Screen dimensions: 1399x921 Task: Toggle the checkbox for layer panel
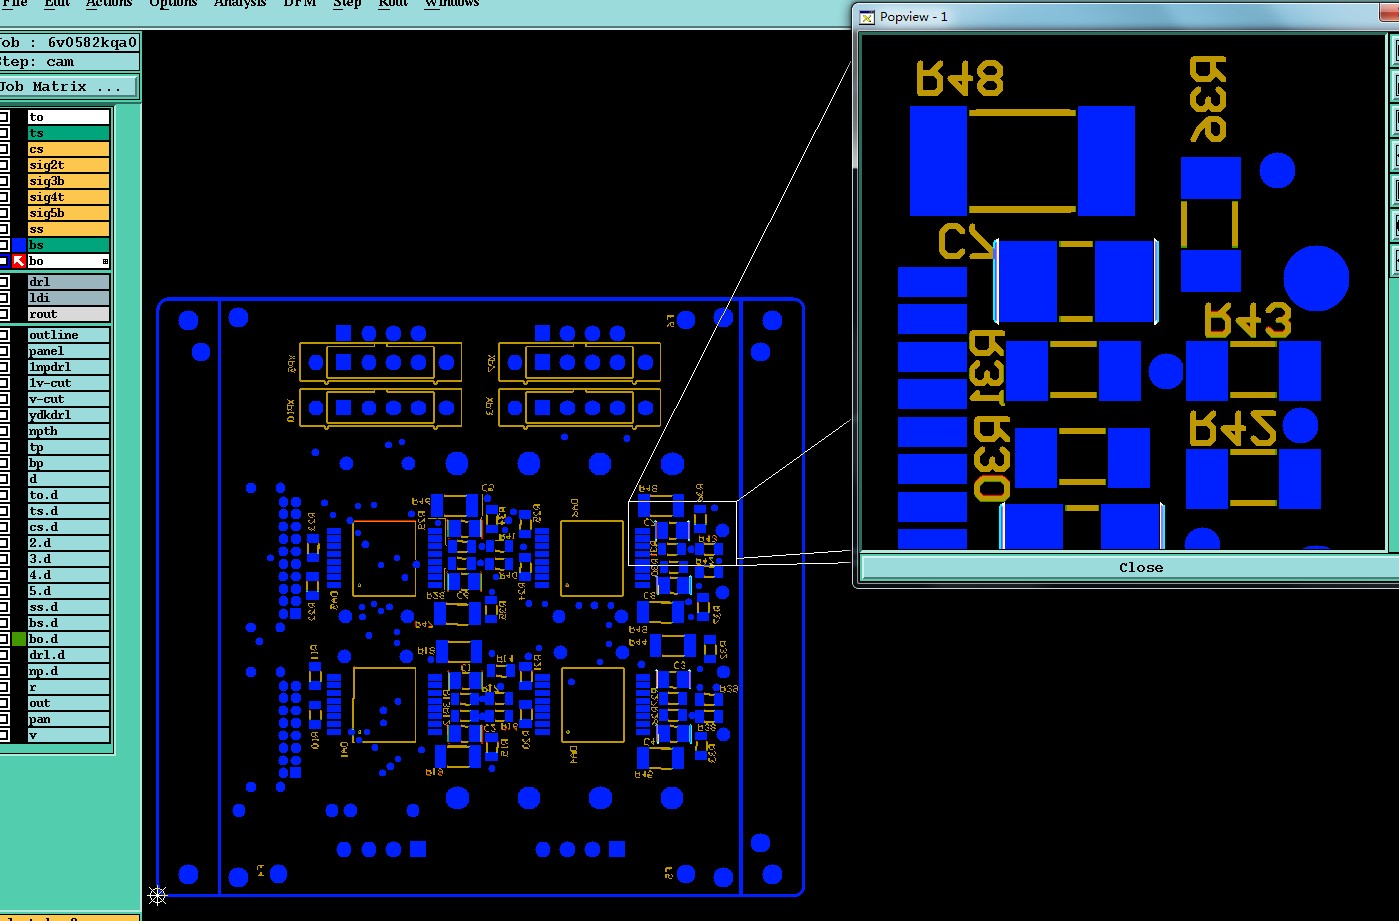pyautogui.click(x=4, y=351)
